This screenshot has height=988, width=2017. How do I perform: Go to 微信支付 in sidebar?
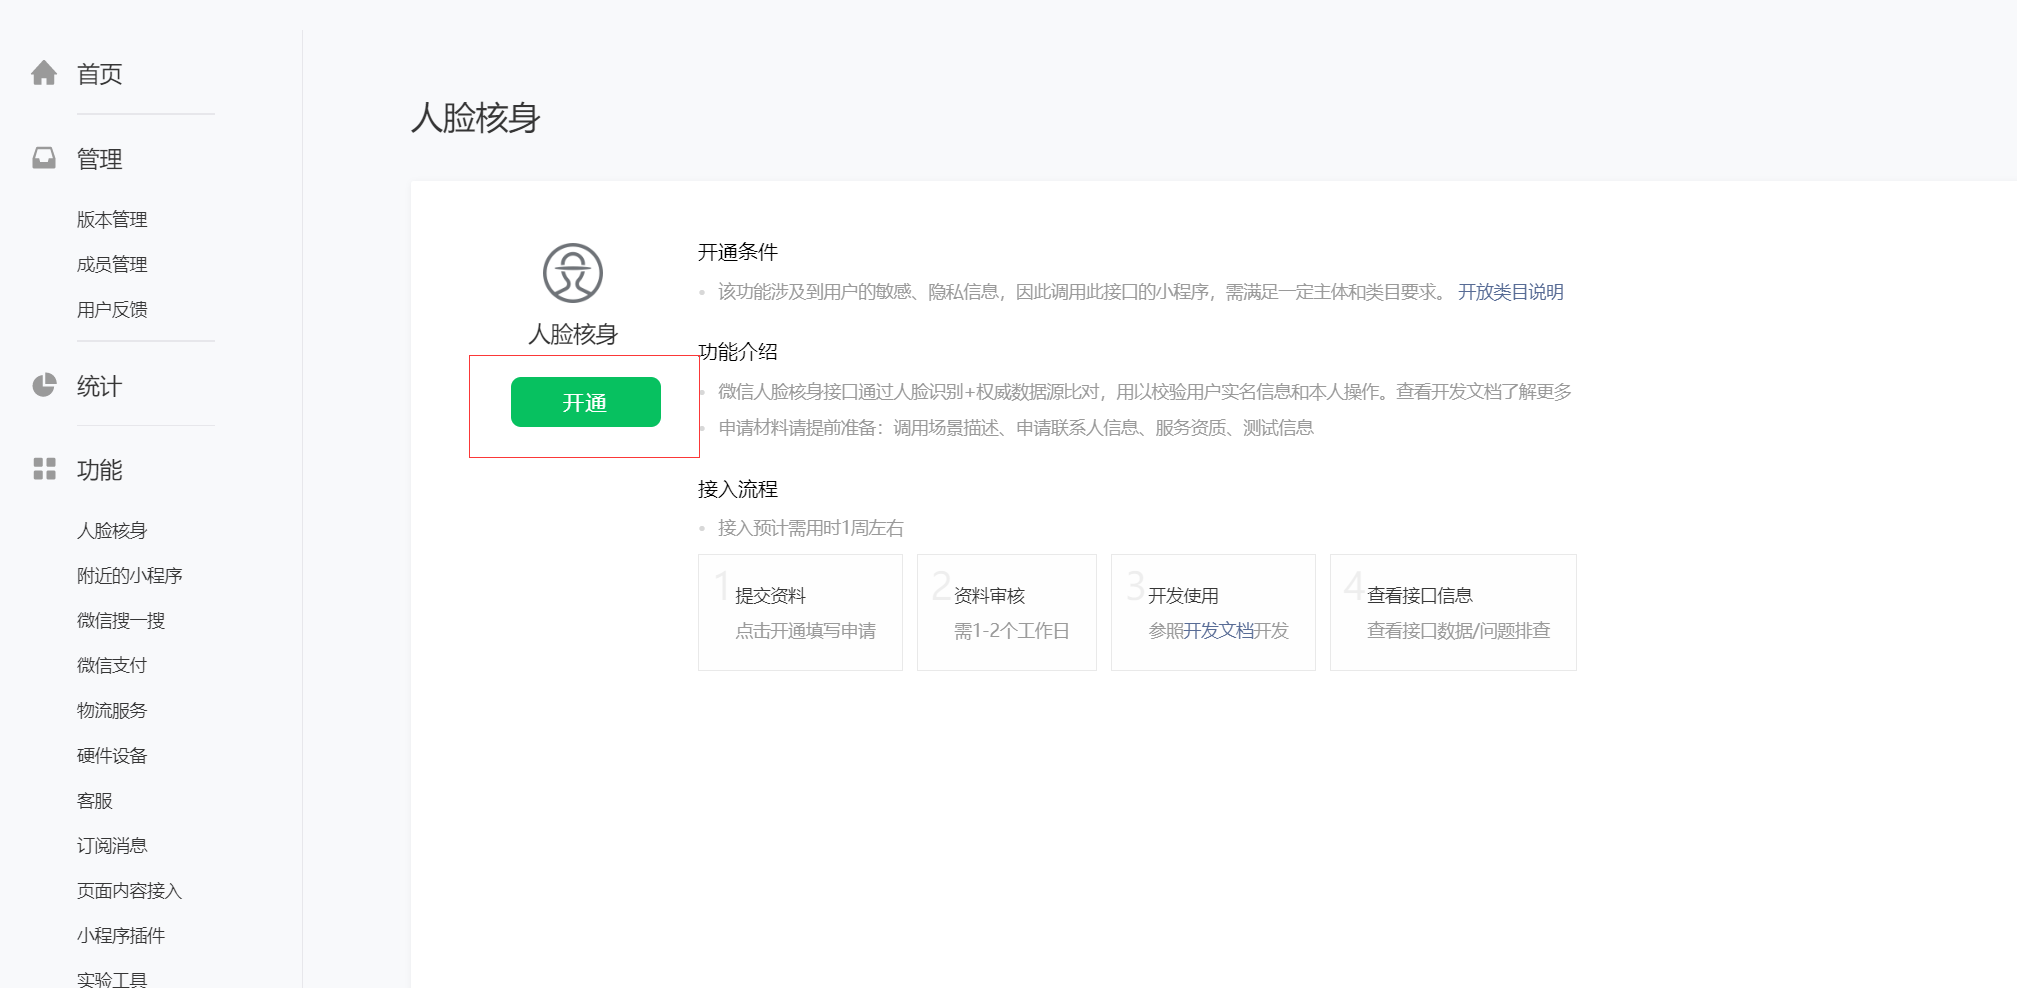click(x=112, y=665)
